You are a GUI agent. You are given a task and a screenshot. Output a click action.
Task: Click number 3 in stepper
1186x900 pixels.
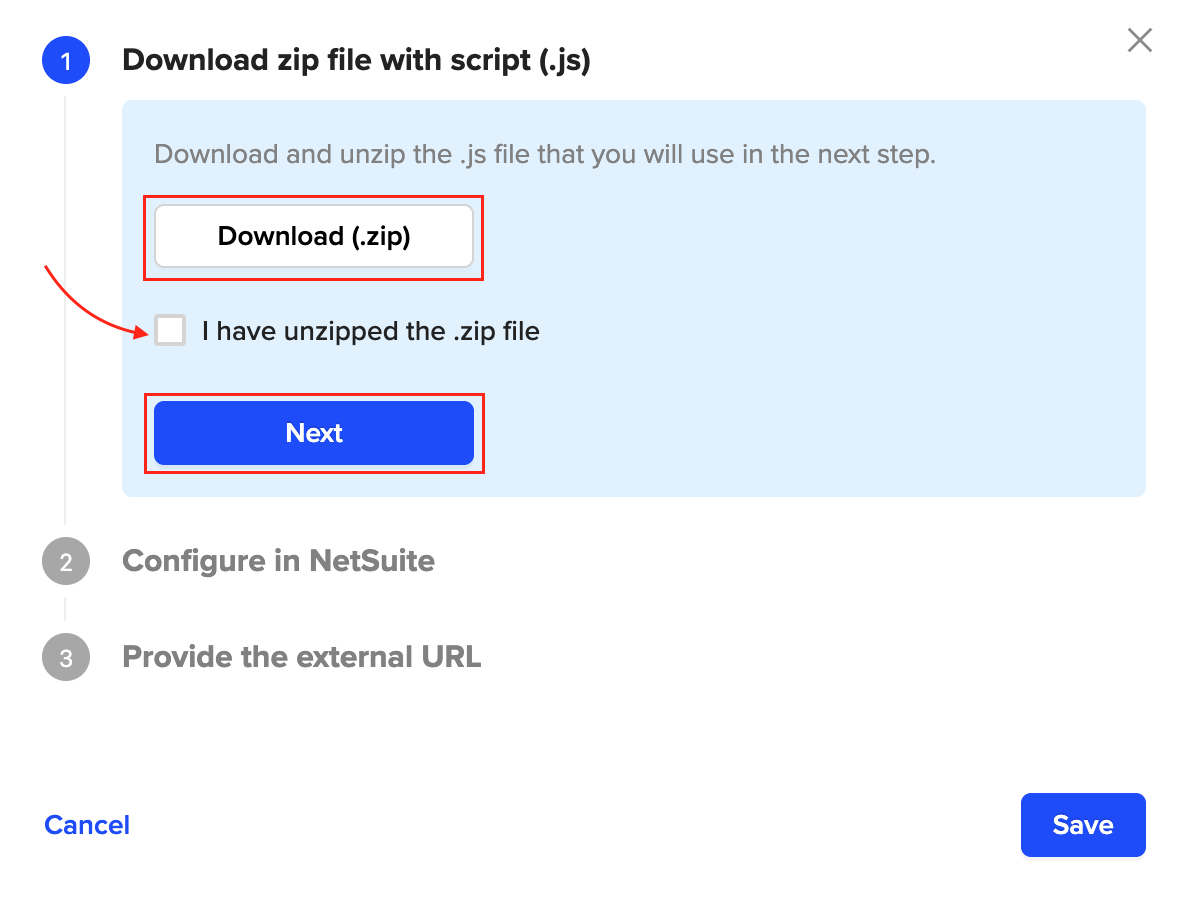pyautogui.click(x=66, y=659)
